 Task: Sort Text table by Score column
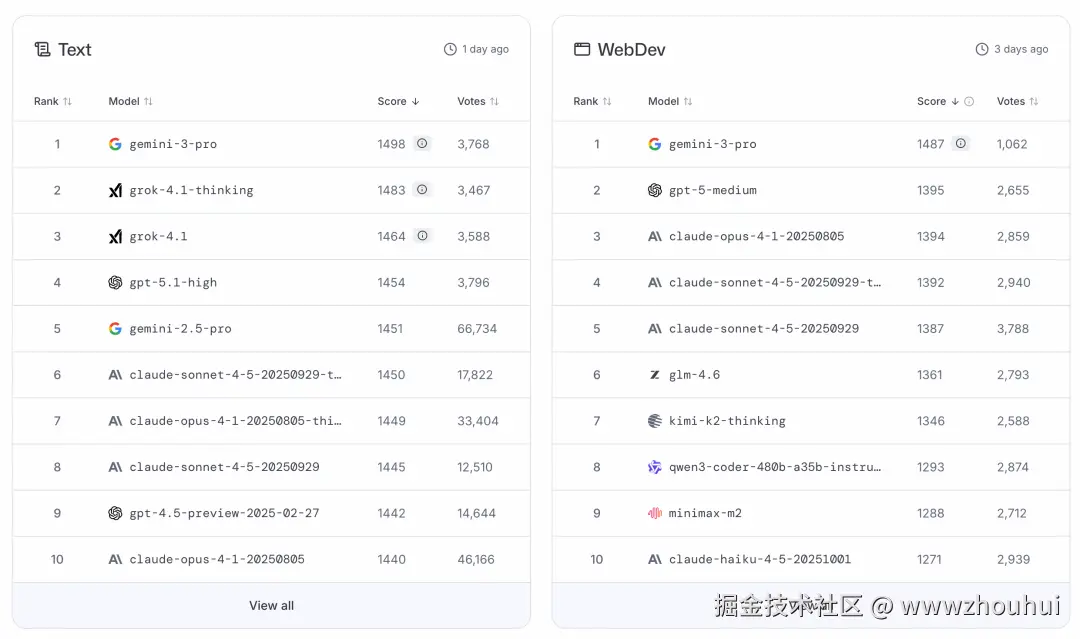[398, 101]
